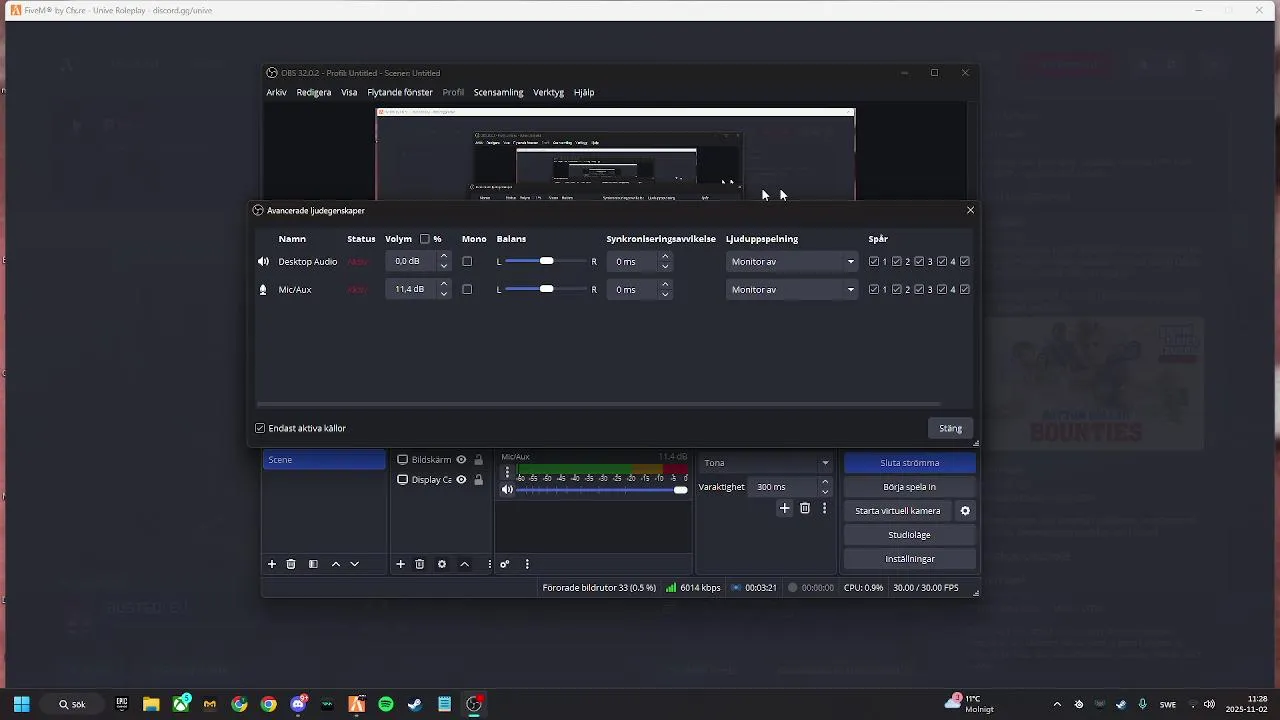
Task: Open Inställningar button
Action: [910, 559]
